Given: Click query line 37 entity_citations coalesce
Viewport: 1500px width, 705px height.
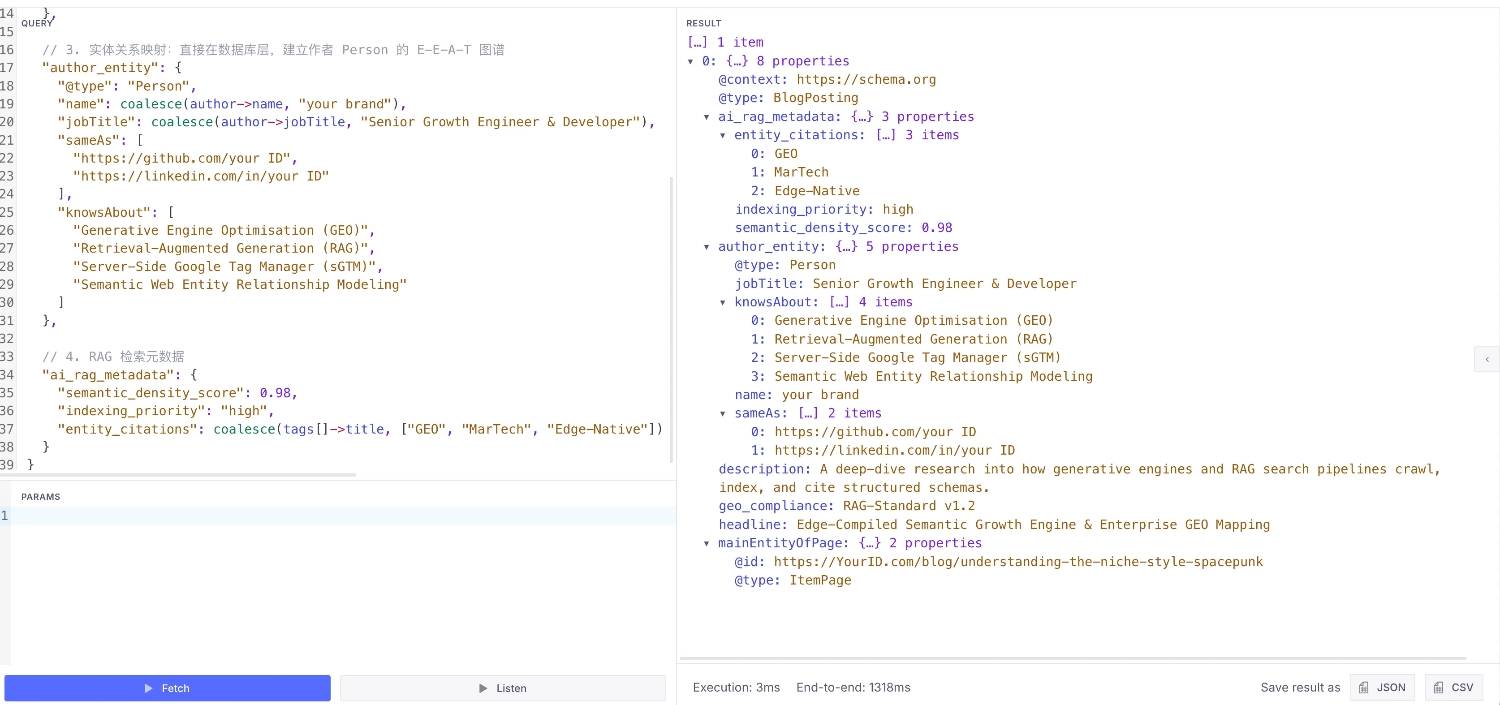Looking at the screenshot, I should (360, 429).
